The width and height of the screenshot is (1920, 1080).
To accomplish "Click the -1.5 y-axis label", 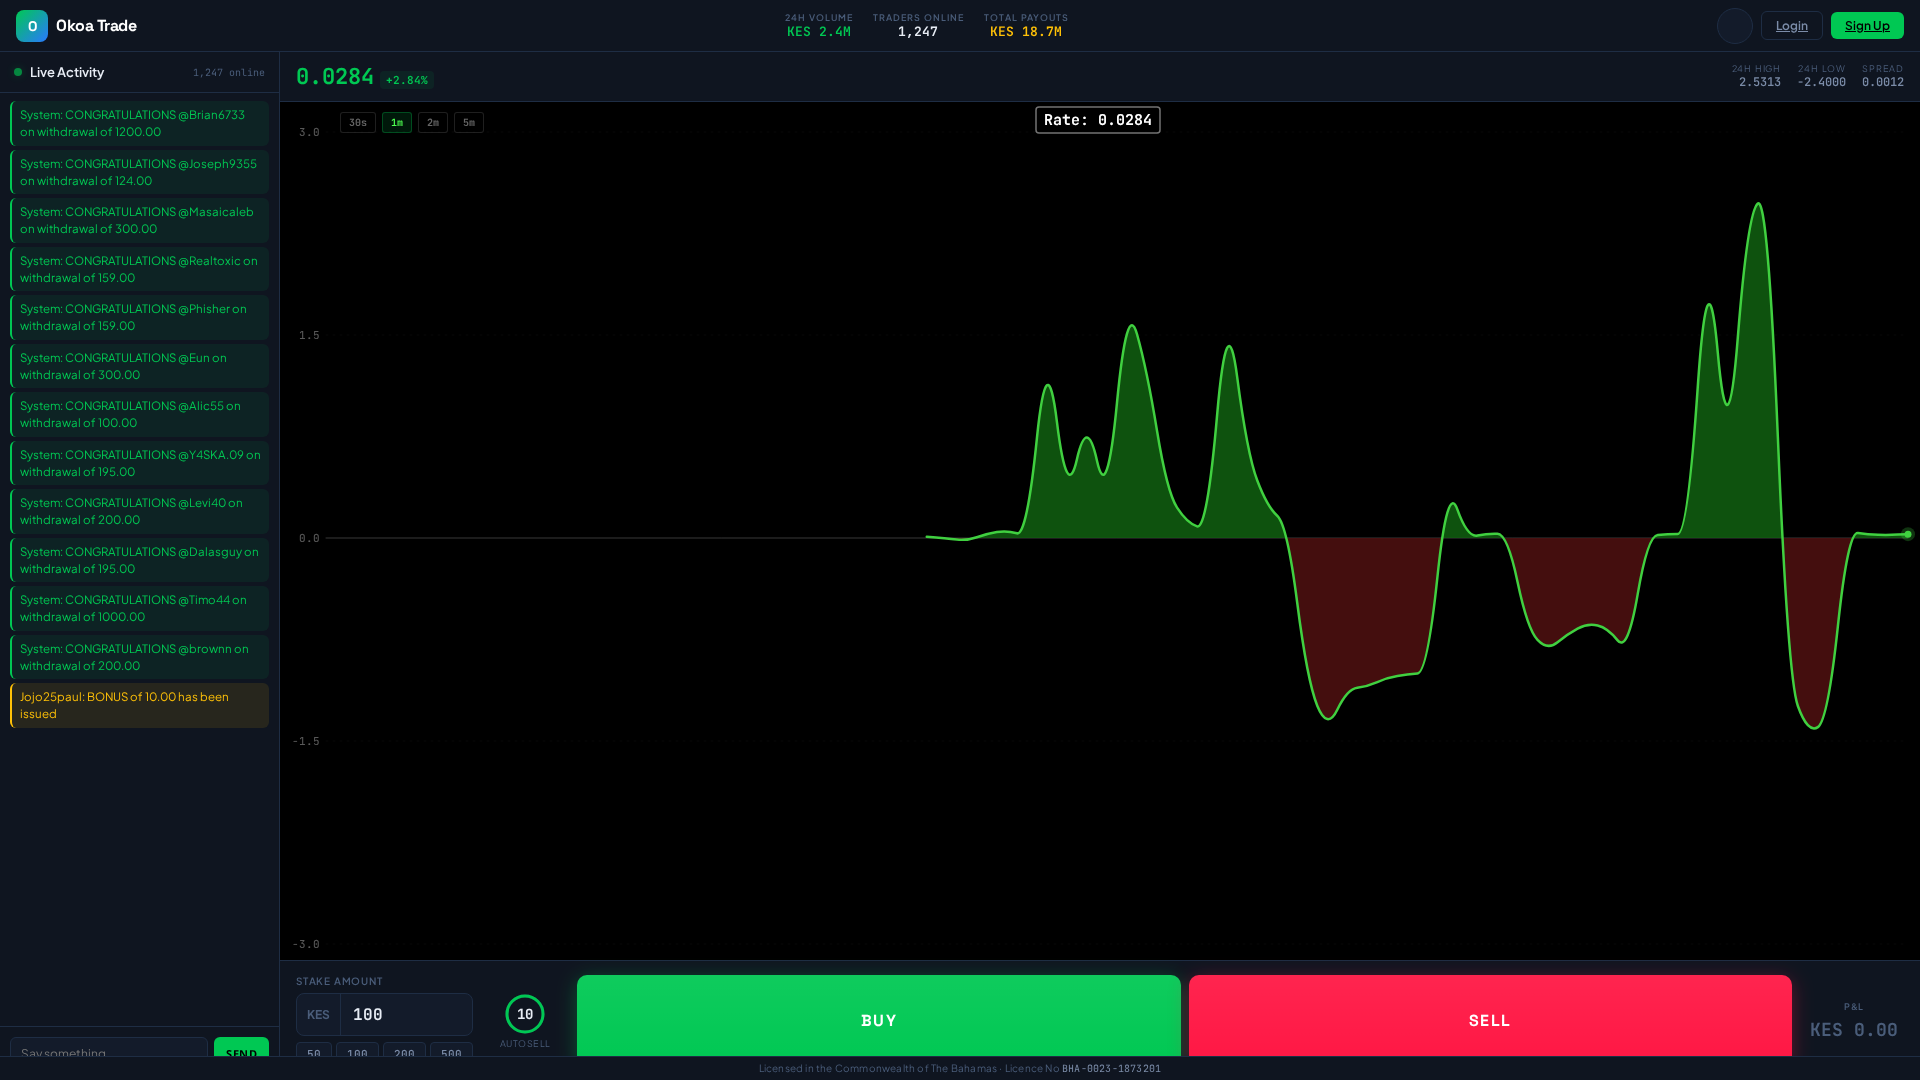I will point(306,742).
